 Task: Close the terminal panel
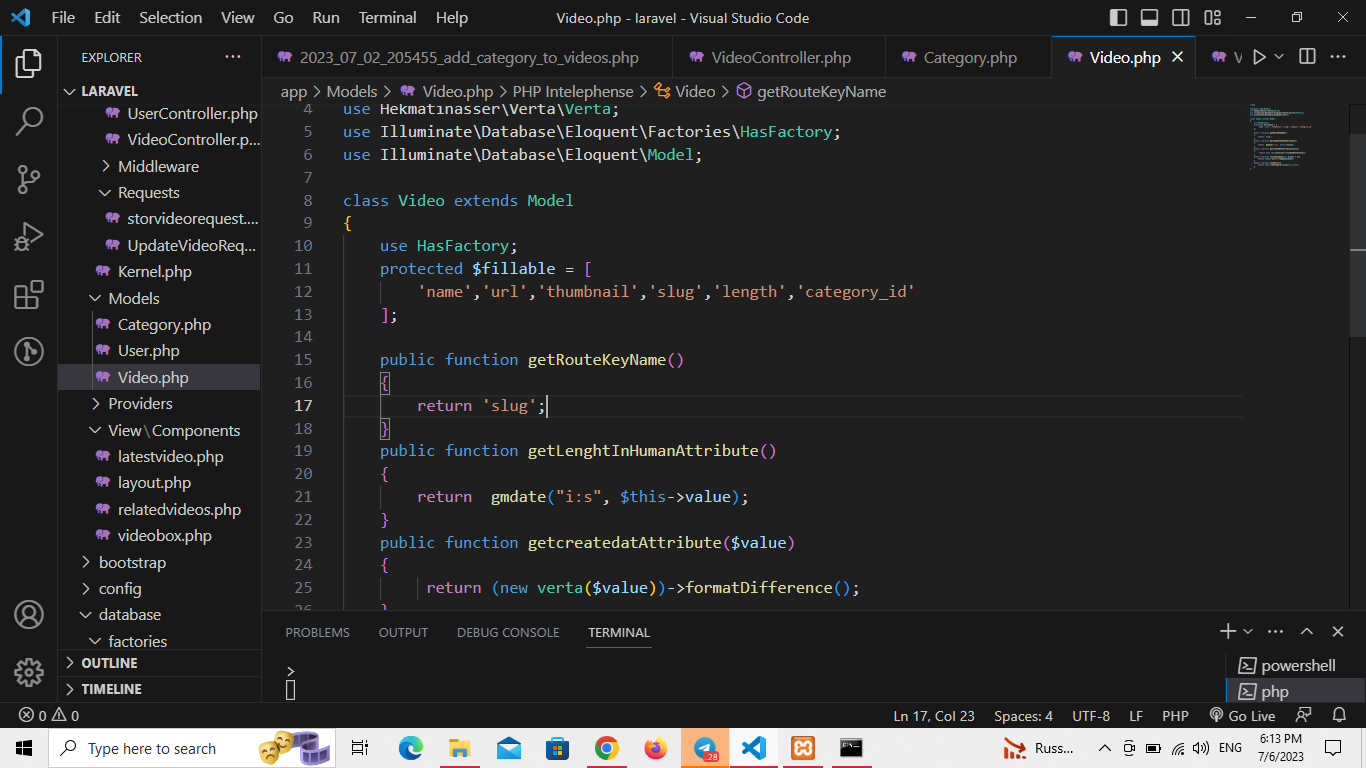(1338, 631)
